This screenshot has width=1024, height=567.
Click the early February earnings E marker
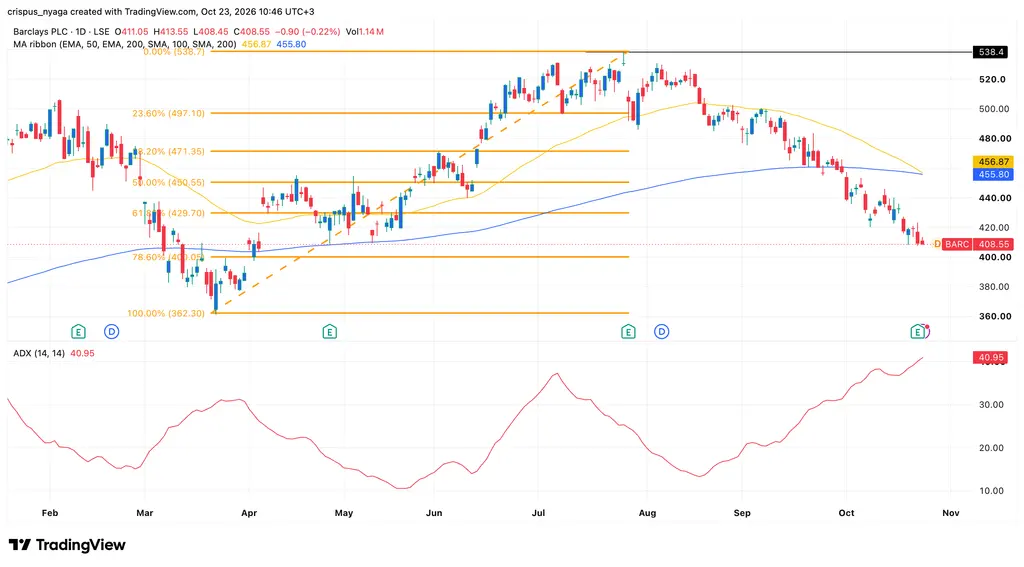pyautogui.click(x=78, y=332)
